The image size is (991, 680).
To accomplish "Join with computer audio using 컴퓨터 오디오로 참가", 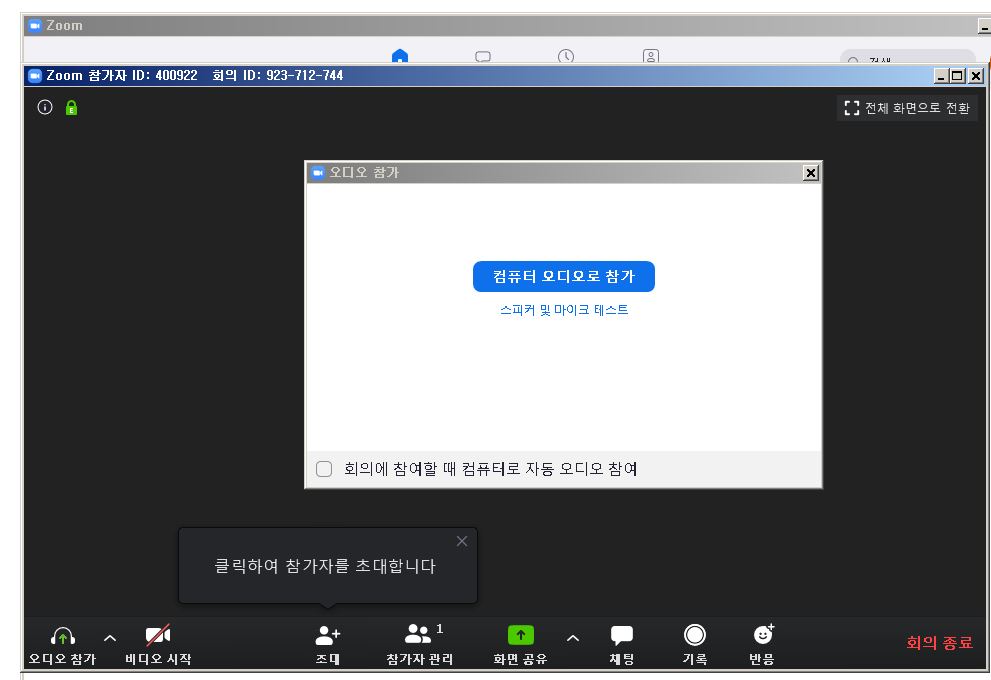I will click(x=564, y=276).
